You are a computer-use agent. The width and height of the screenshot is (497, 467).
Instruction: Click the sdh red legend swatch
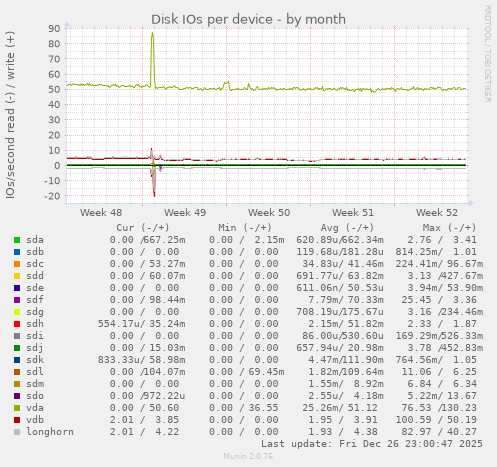click(17, 324)
